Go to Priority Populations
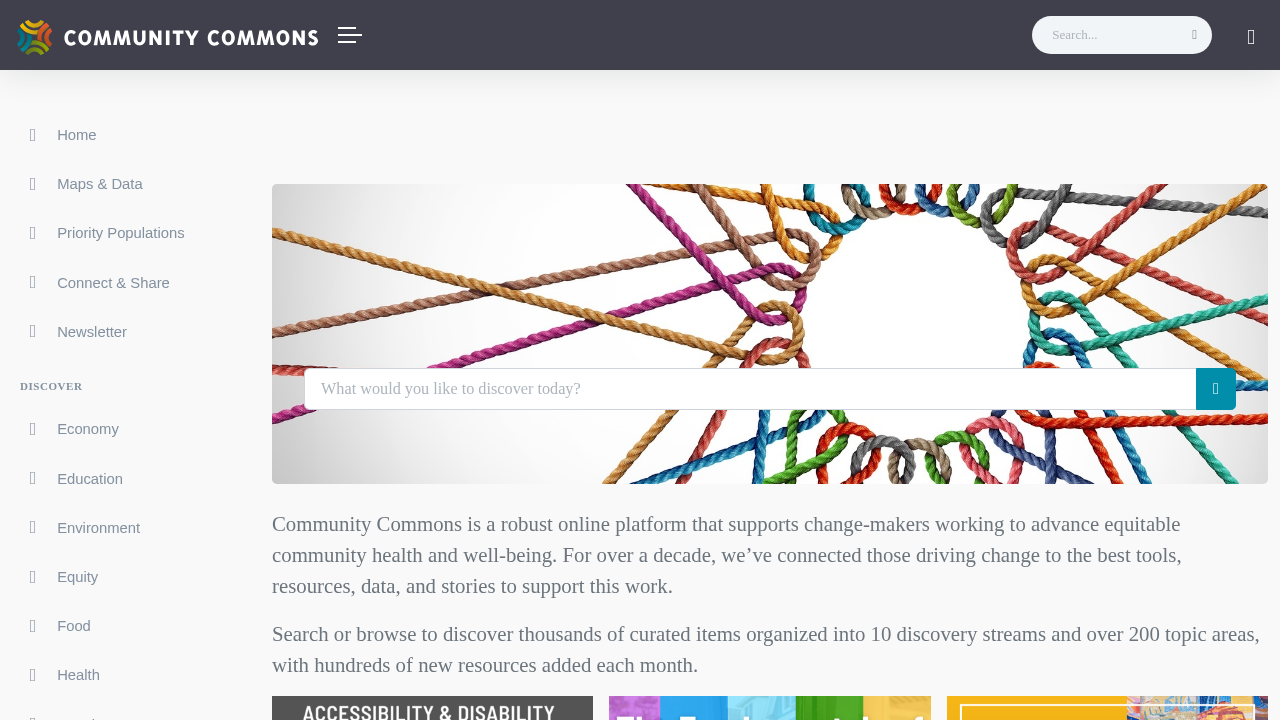The width and height of the screenshot is (1280, 720). tap(121, 233)
